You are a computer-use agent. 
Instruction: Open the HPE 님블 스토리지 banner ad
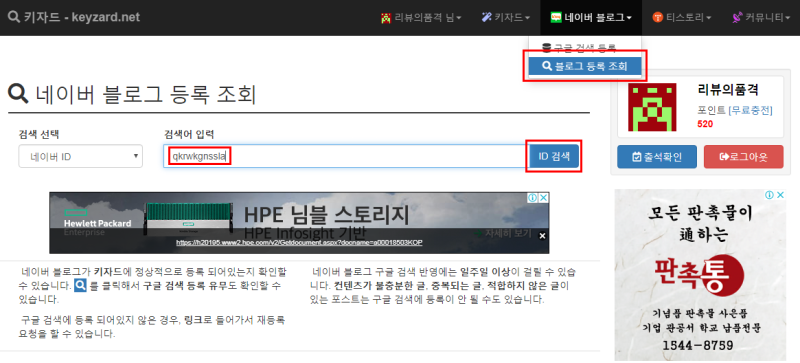click(x=299, y=223)
